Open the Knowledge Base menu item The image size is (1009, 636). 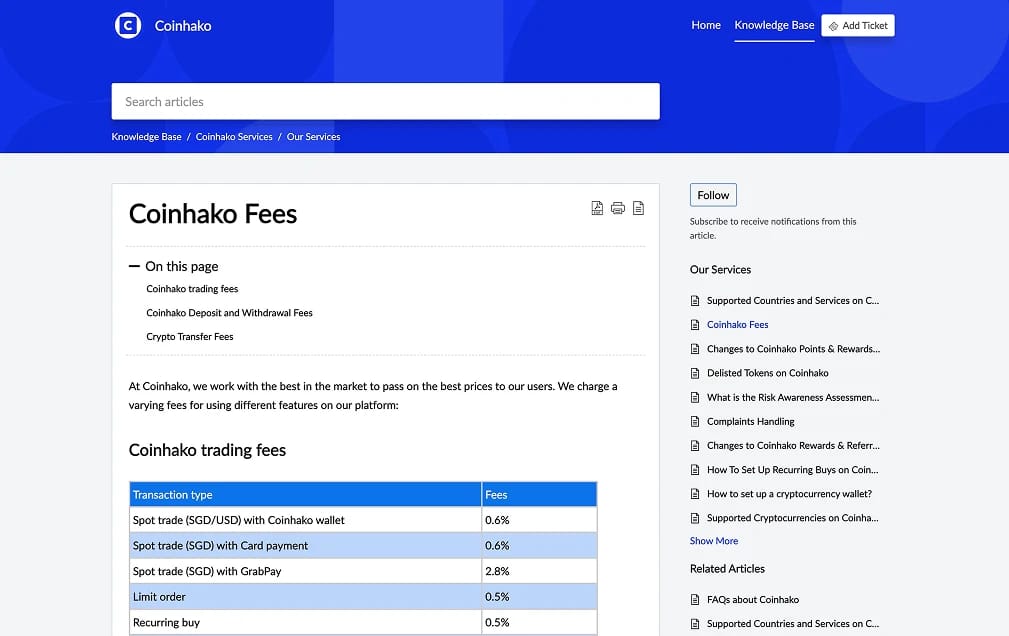[x=774, y=25]
